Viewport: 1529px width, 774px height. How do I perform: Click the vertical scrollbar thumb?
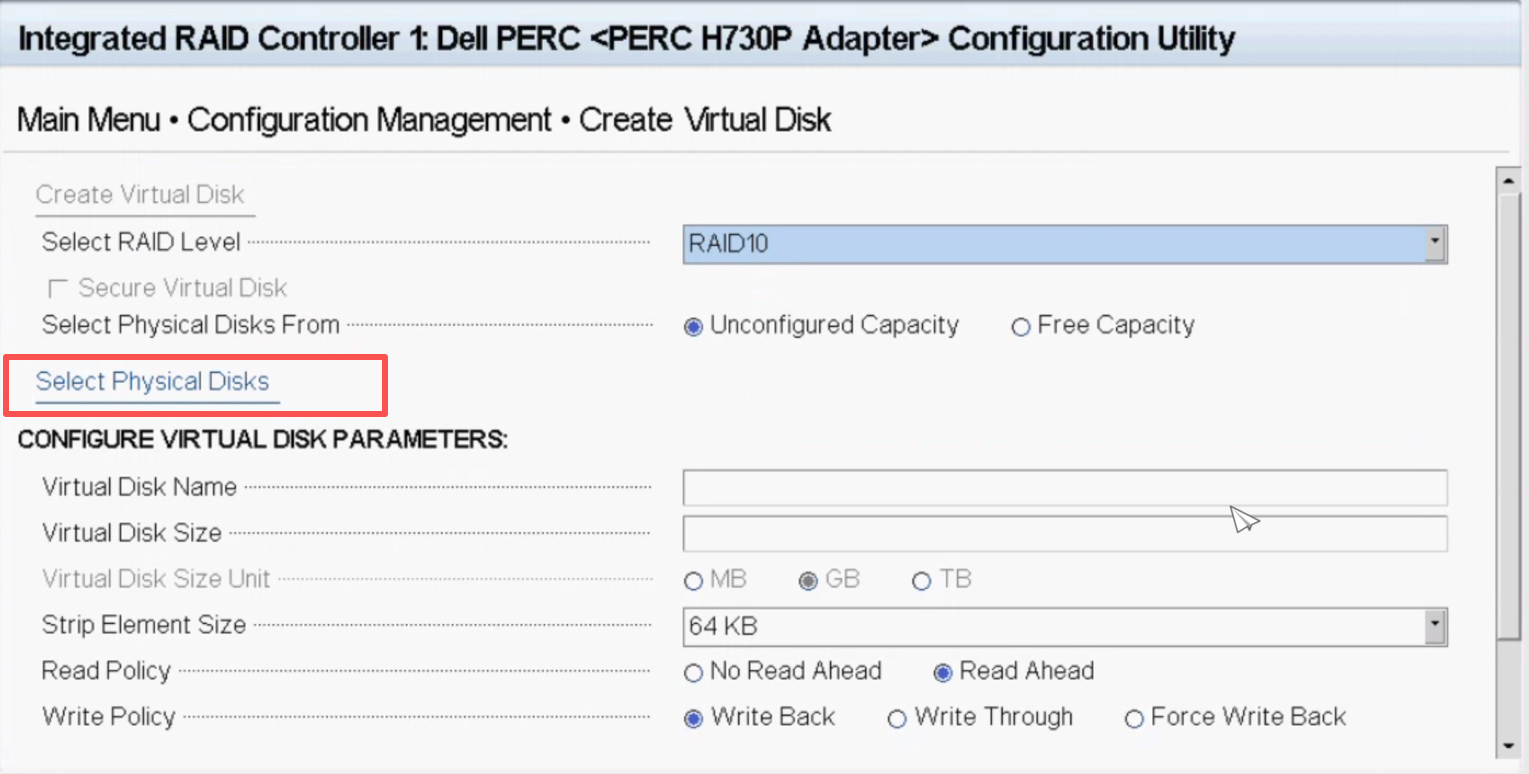coord(1508,410)
